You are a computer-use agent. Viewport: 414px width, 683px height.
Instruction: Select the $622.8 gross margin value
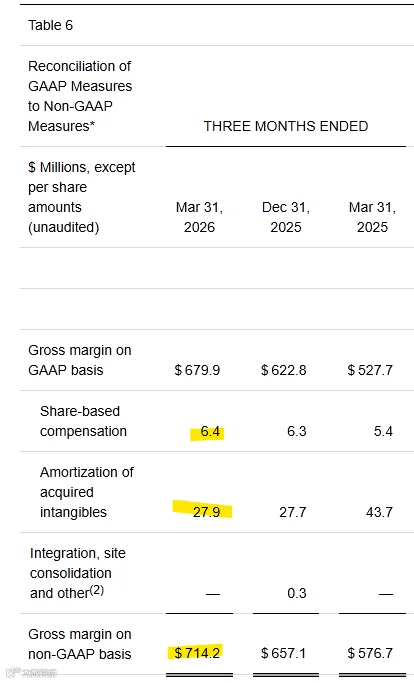(284, 370)
